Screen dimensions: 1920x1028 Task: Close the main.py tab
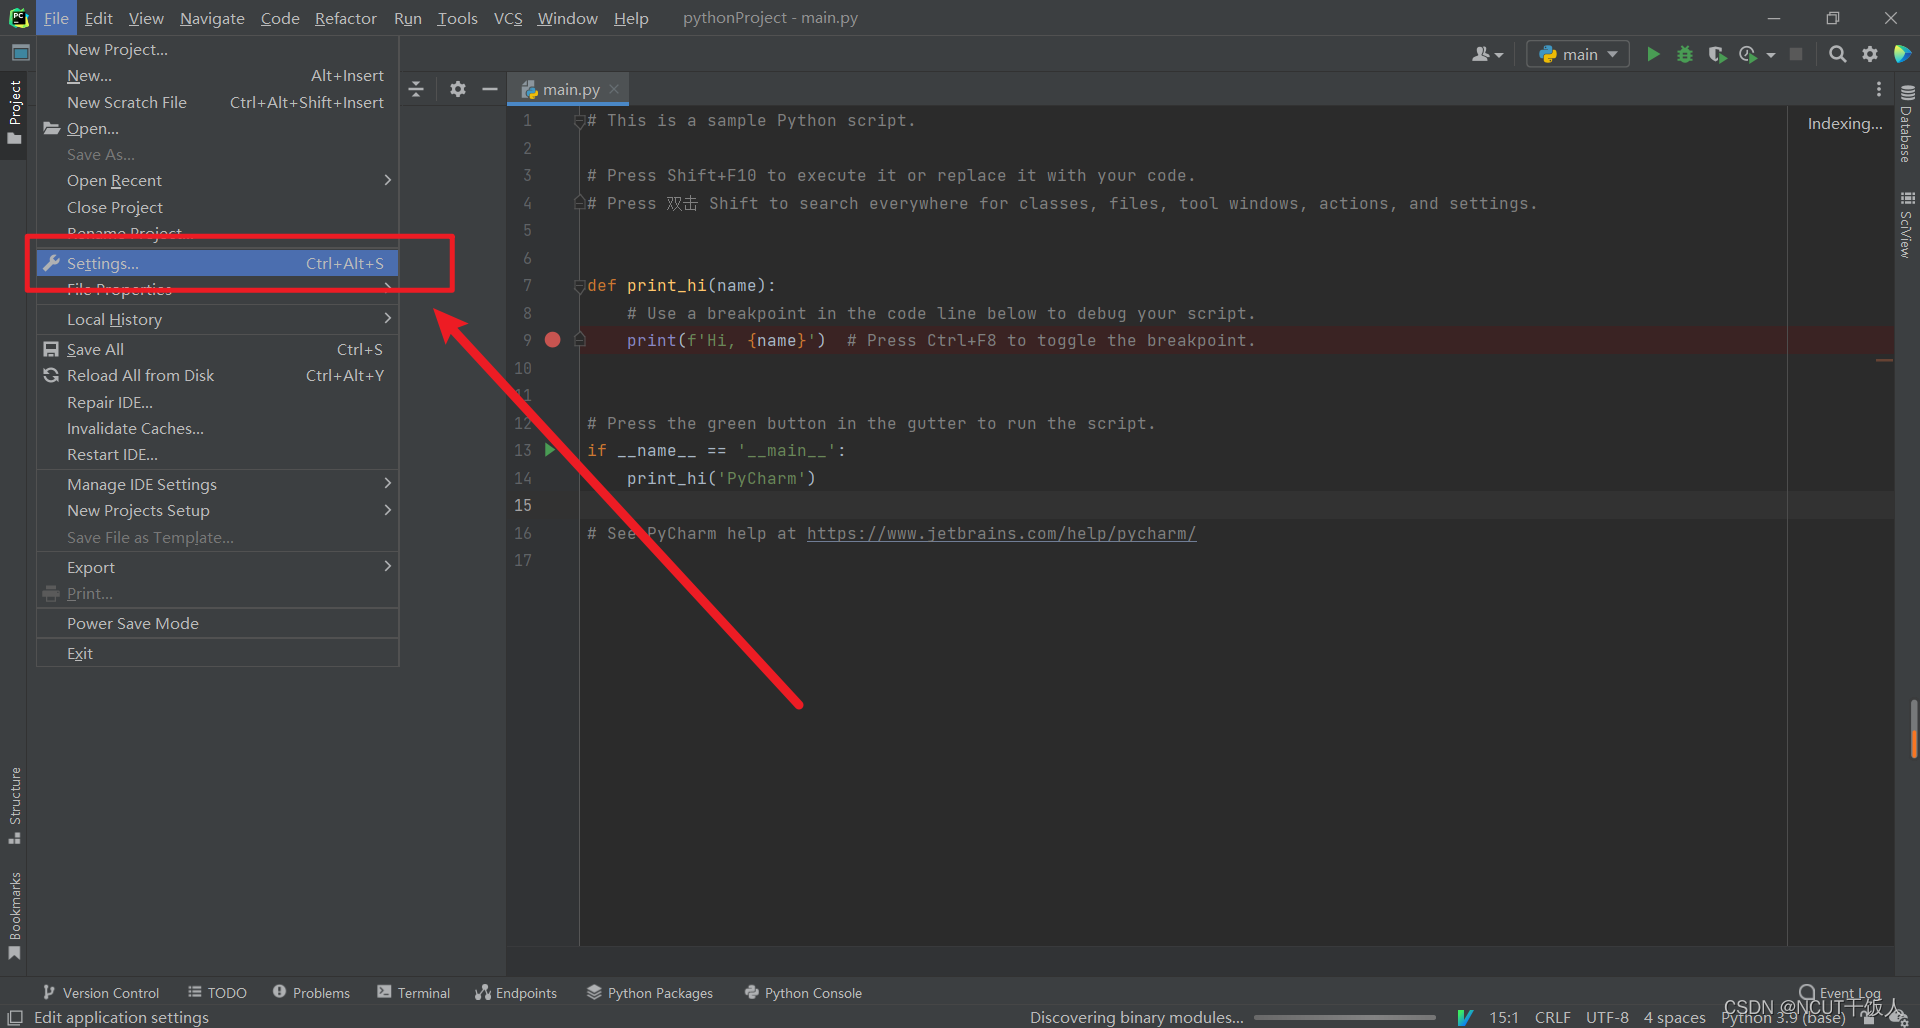pyautogui.click(x=614, y=89)
